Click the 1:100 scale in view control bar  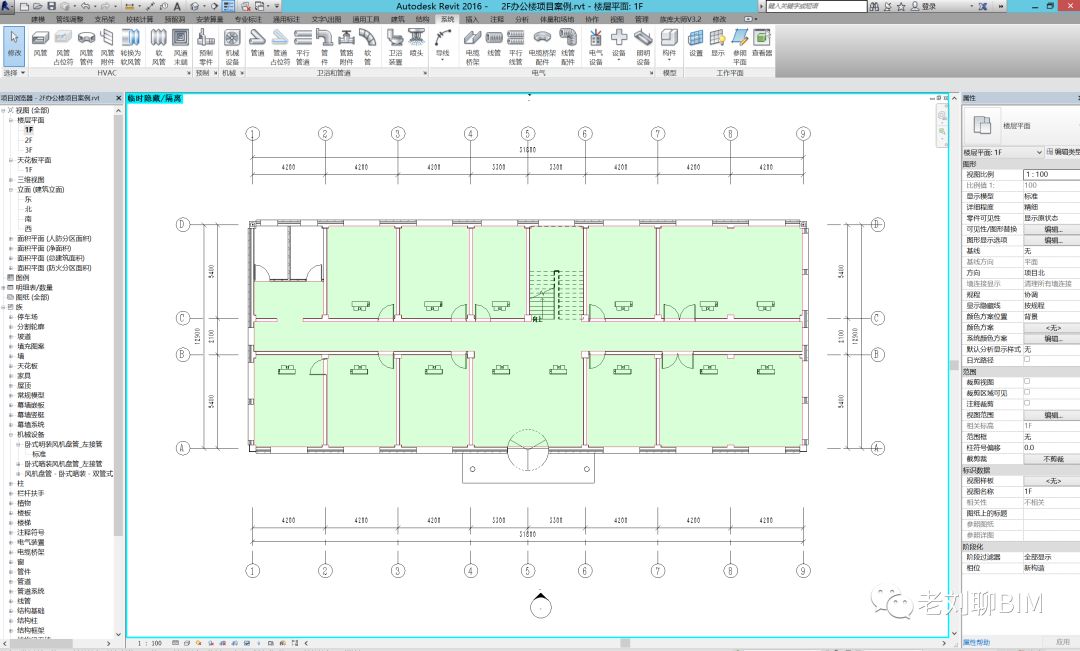(x=149, y=643)
